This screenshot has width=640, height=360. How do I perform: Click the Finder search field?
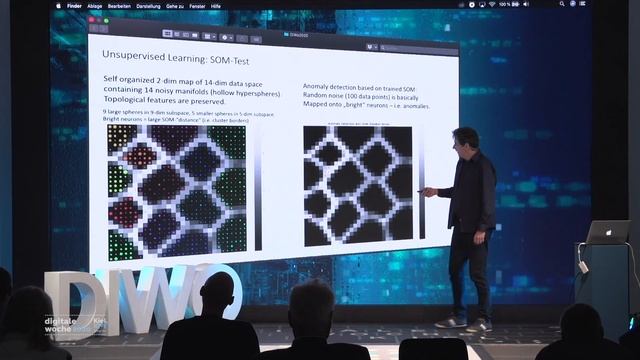click(419, 49)
